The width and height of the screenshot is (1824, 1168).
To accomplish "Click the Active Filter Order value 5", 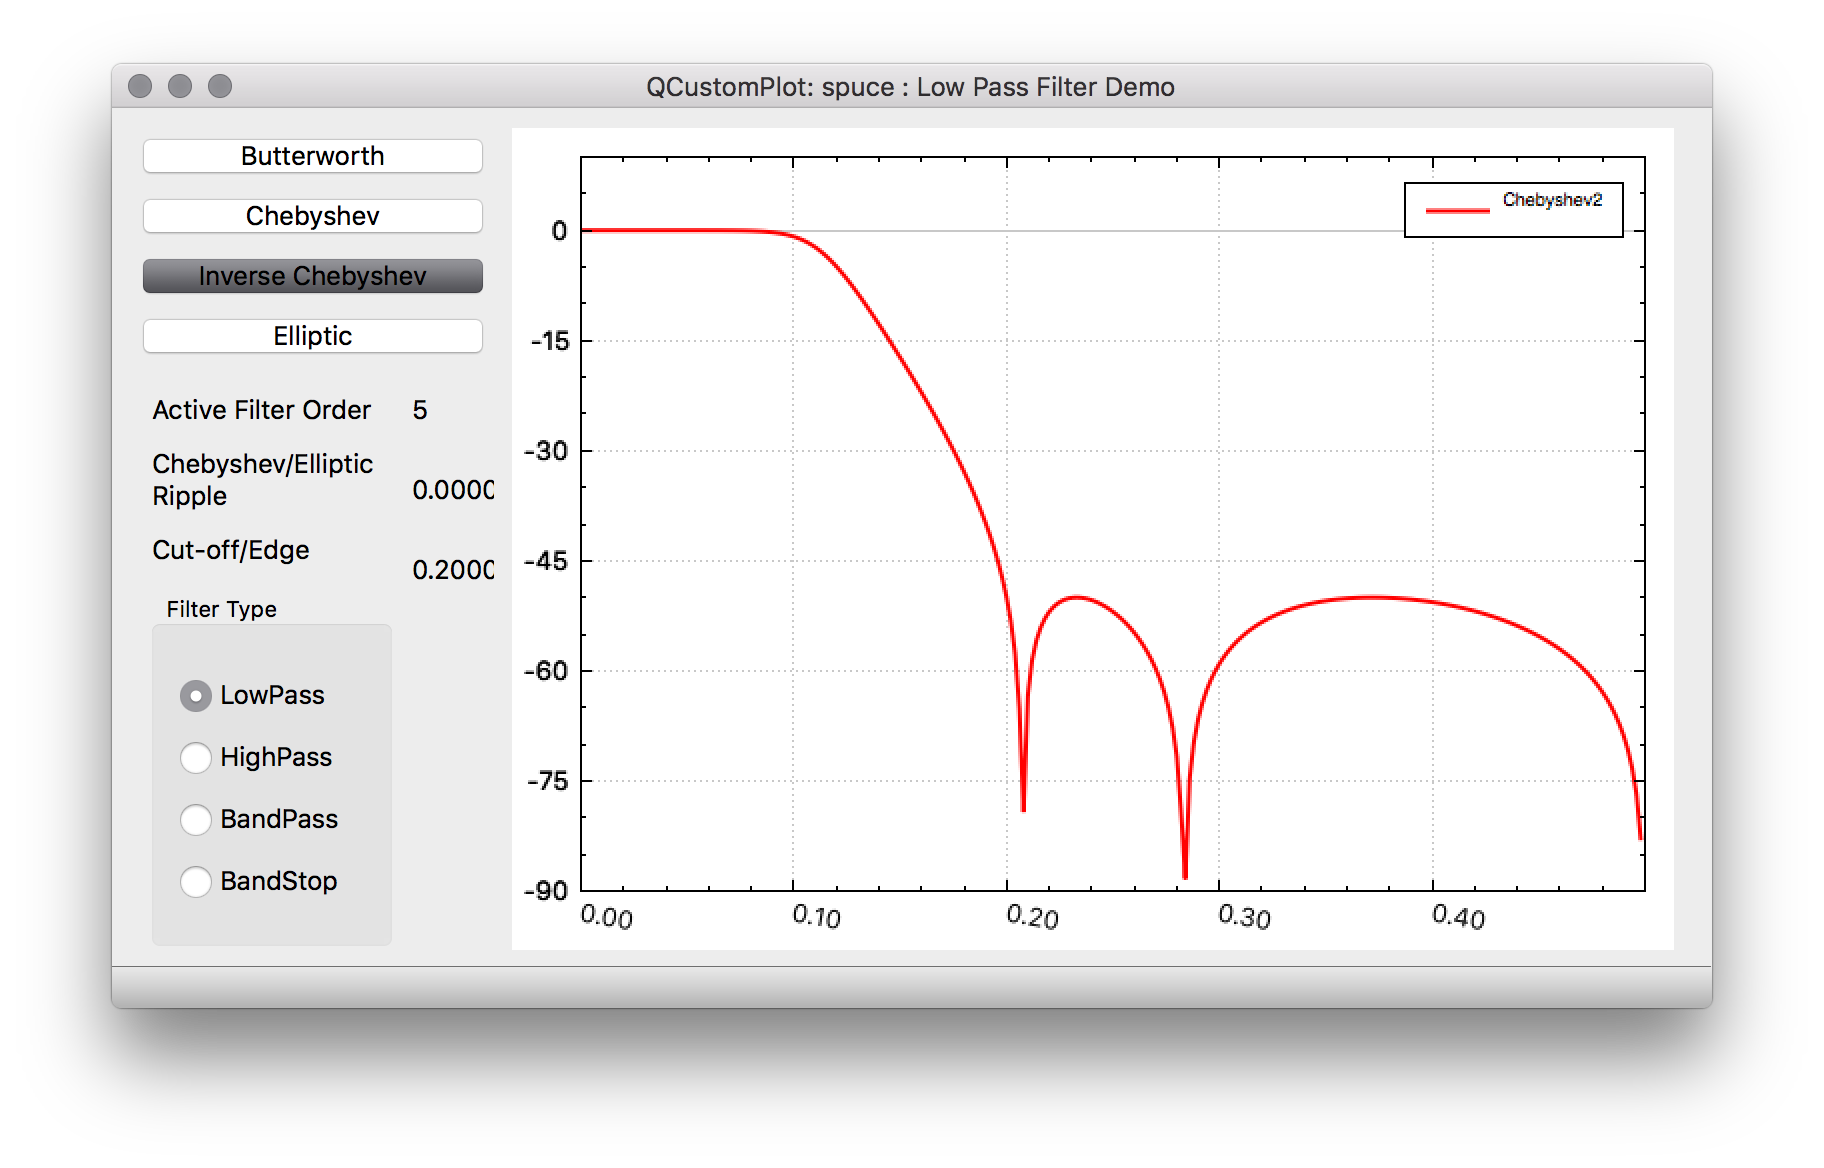I will tap(420, 410).
